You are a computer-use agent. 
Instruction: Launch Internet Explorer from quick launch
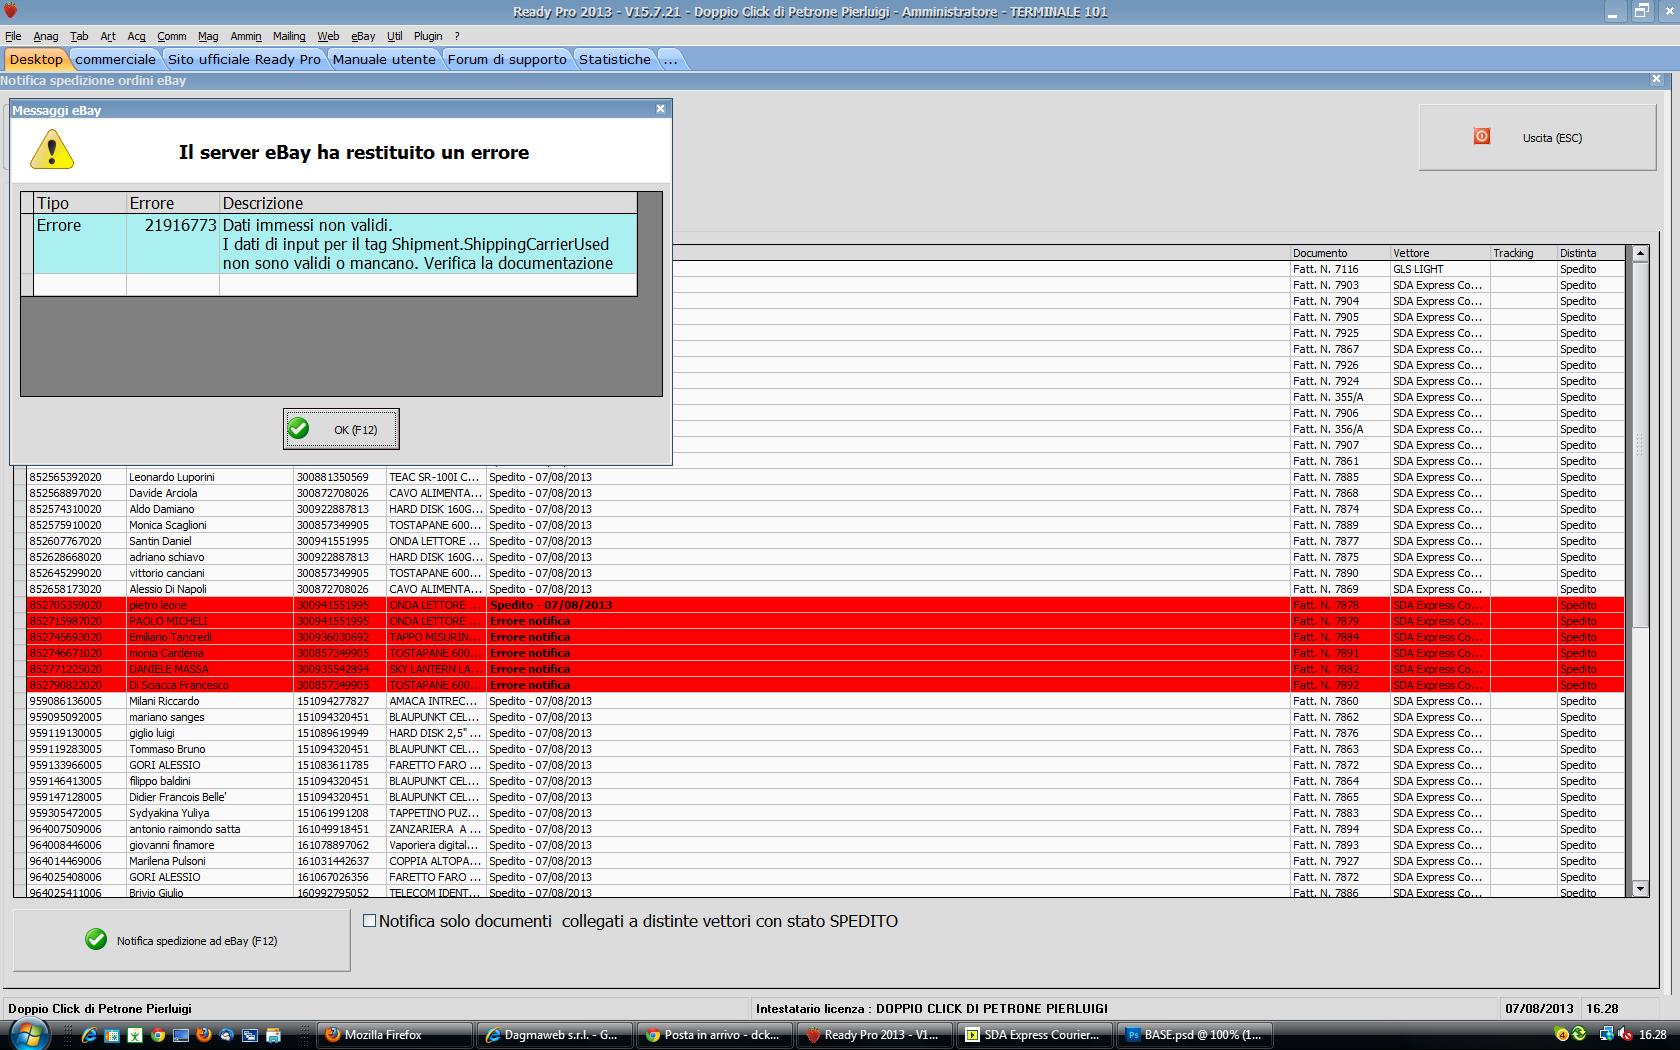click(88, 1035)
